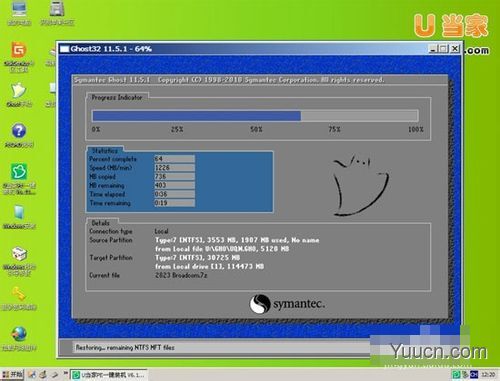Click the CH language indicator in tray

pyautogui.click(x=474, y=375)
